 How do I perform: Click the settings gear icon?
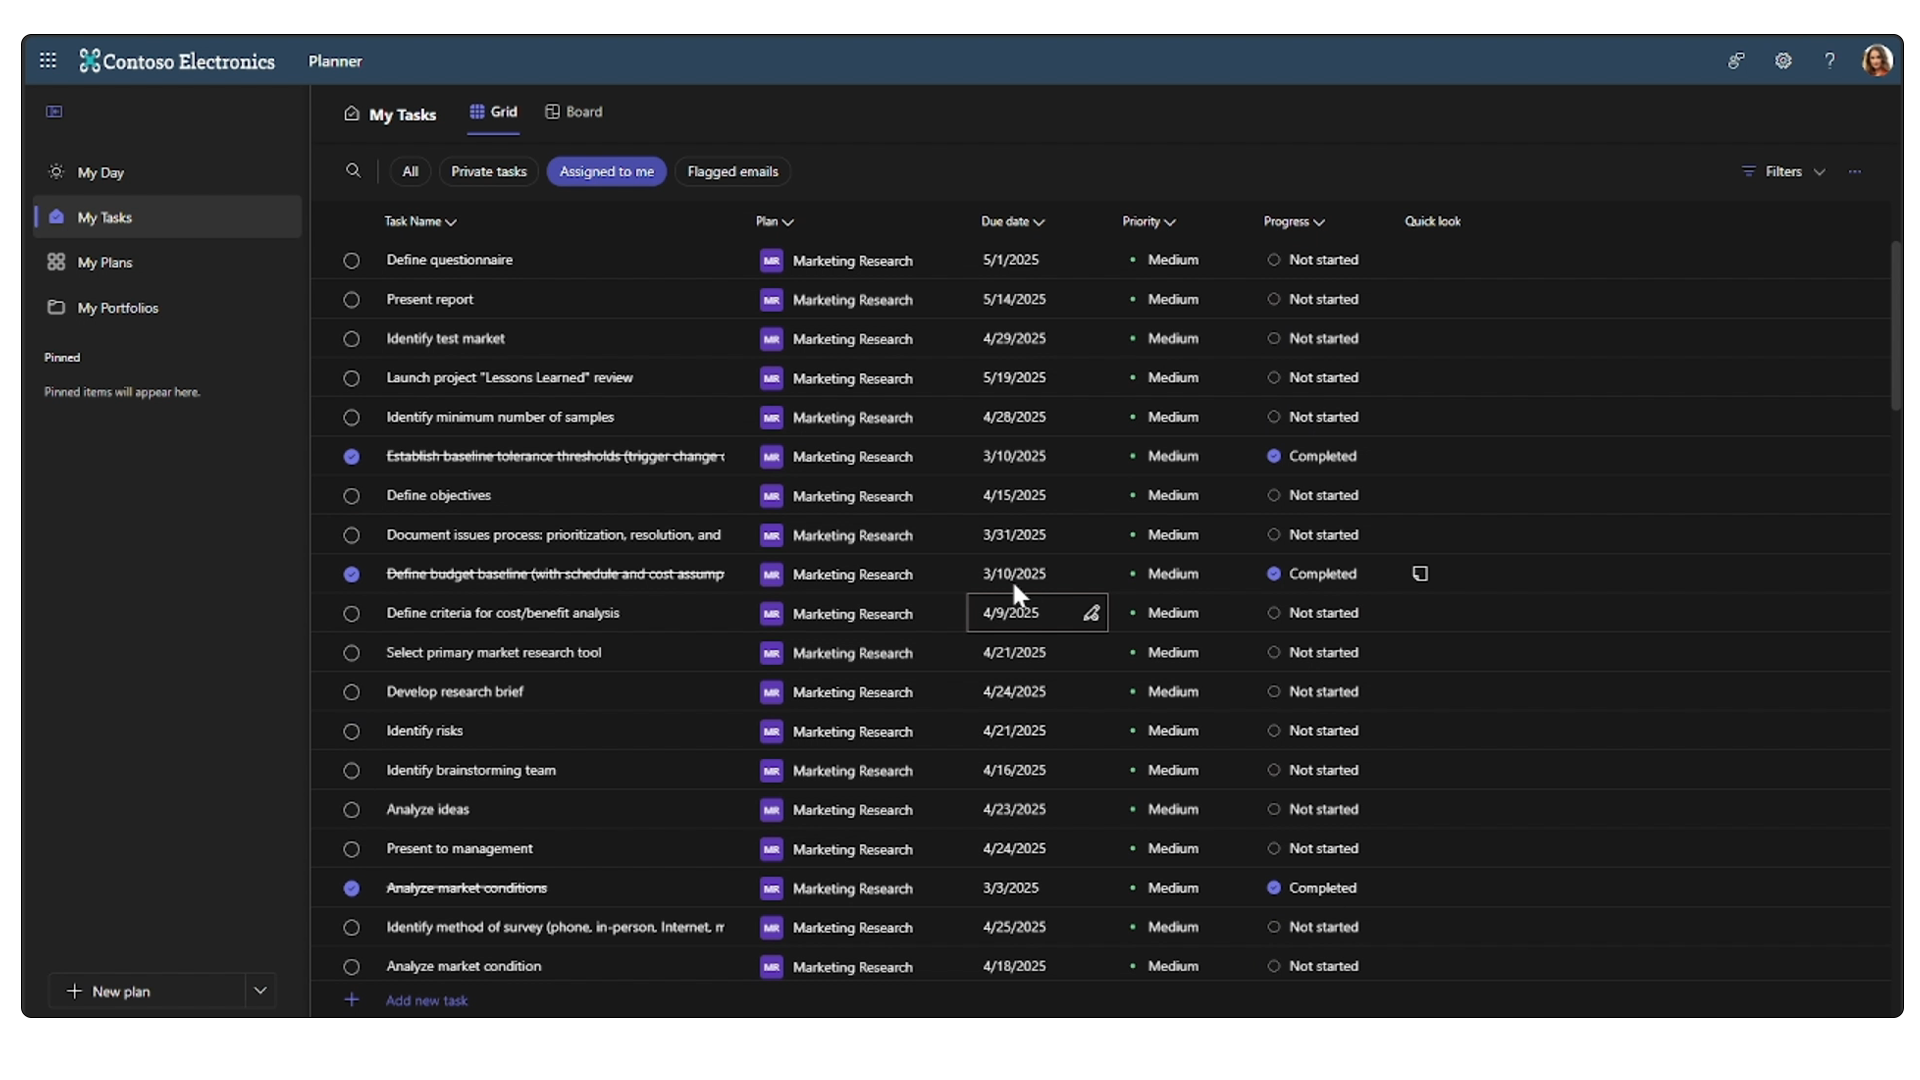(x=1783, y=61)
